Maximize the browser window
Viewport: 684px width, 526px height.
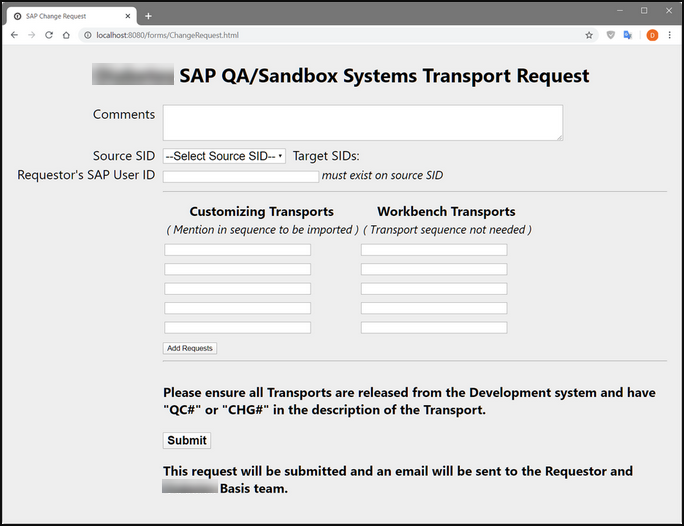[x=644, y=10]
